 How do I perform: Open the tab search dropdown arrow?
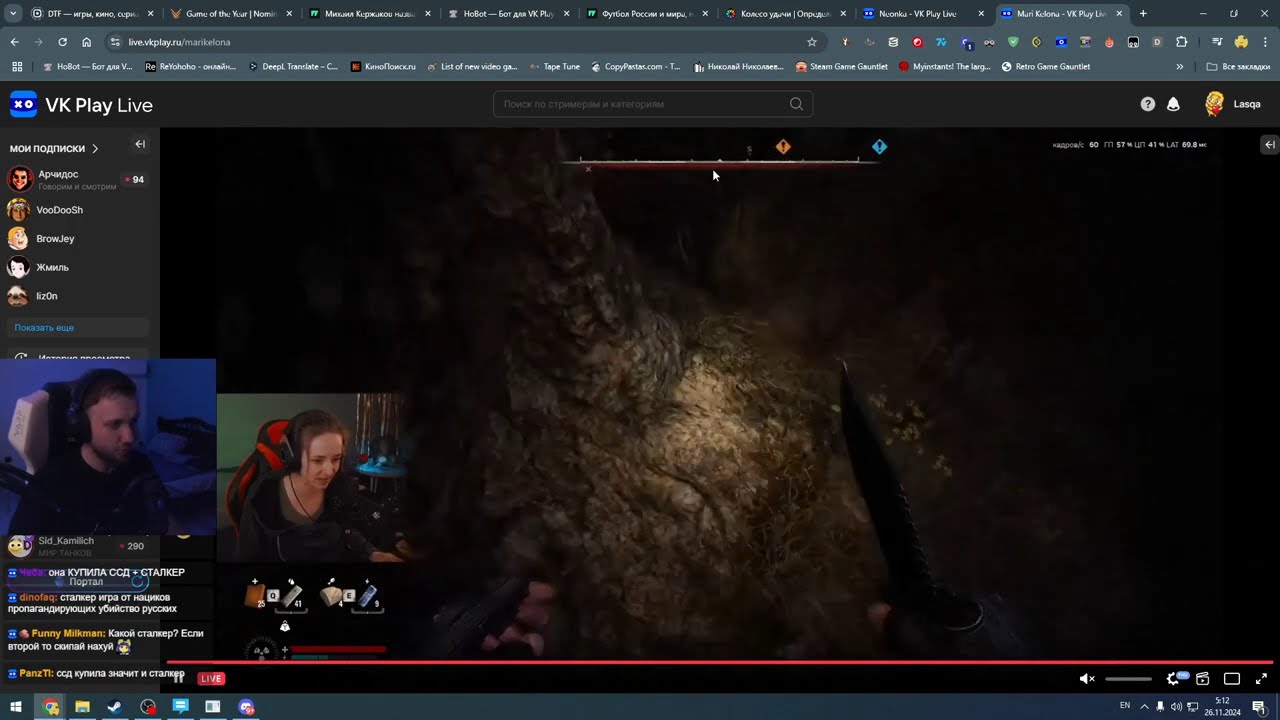(x=12, y=14)
